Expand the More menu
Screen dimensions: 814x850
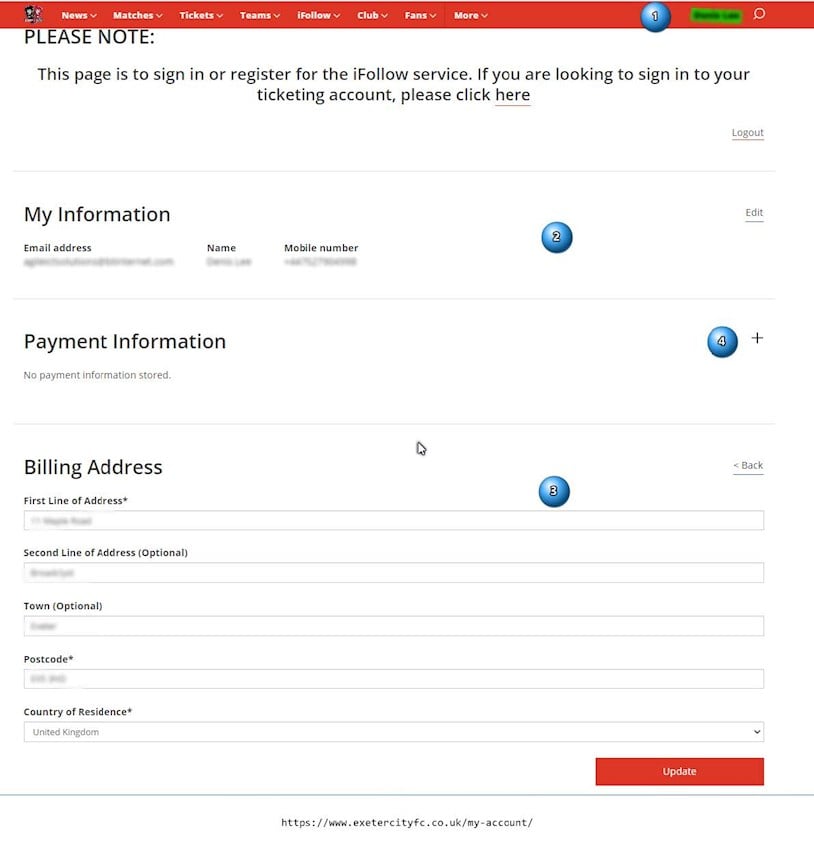point(470,15)
